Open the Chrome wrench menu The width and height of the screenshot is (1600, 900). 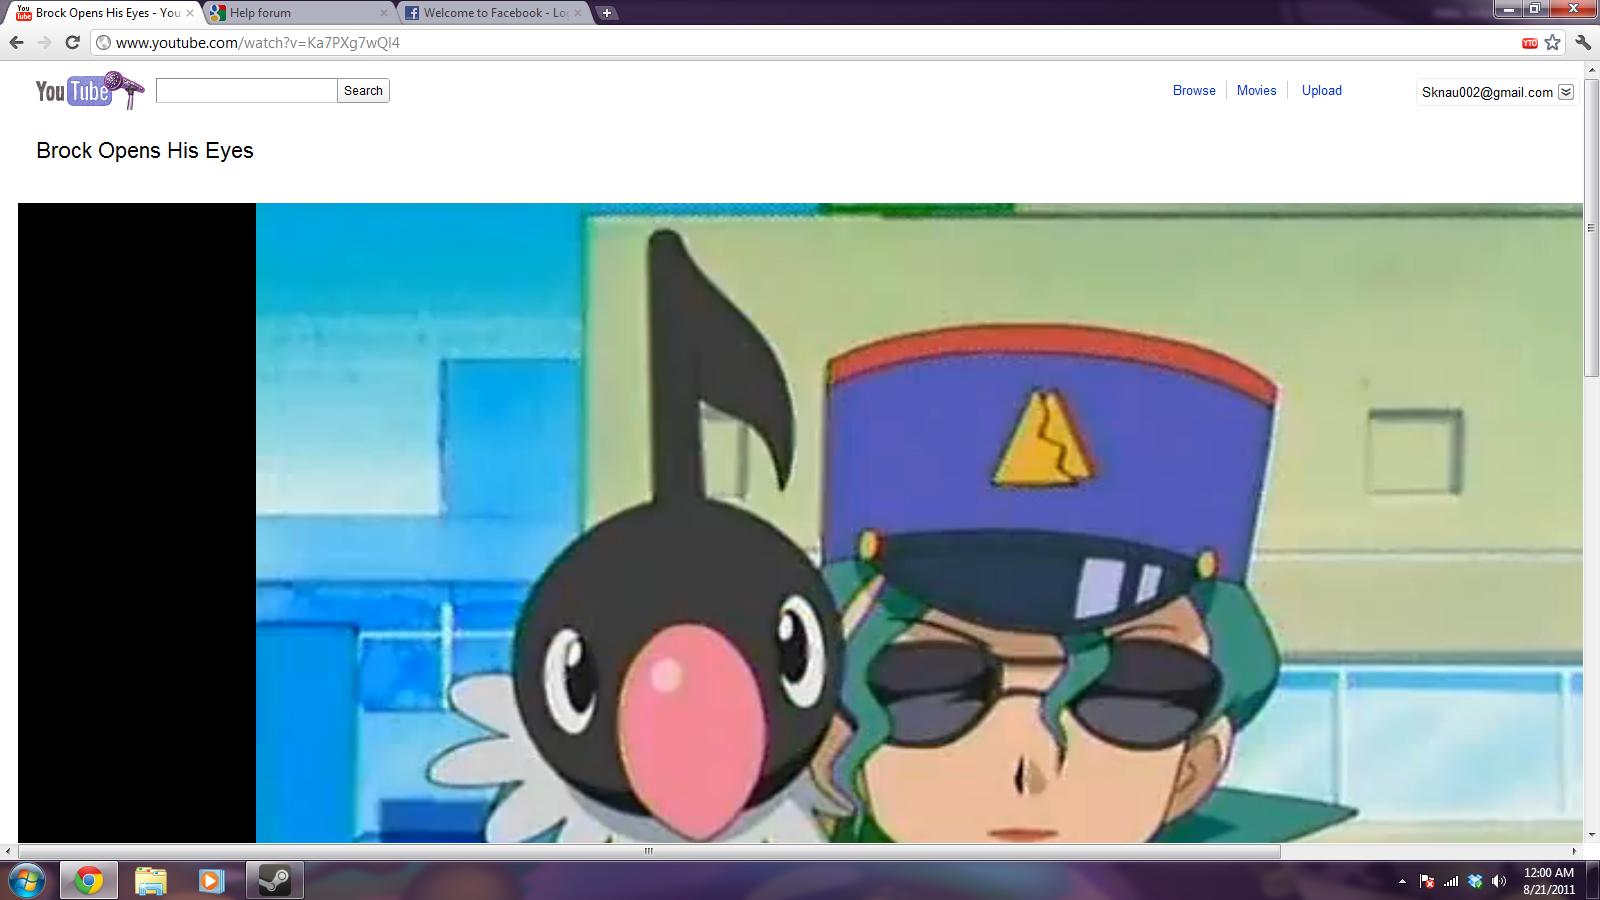(1583, 42)
